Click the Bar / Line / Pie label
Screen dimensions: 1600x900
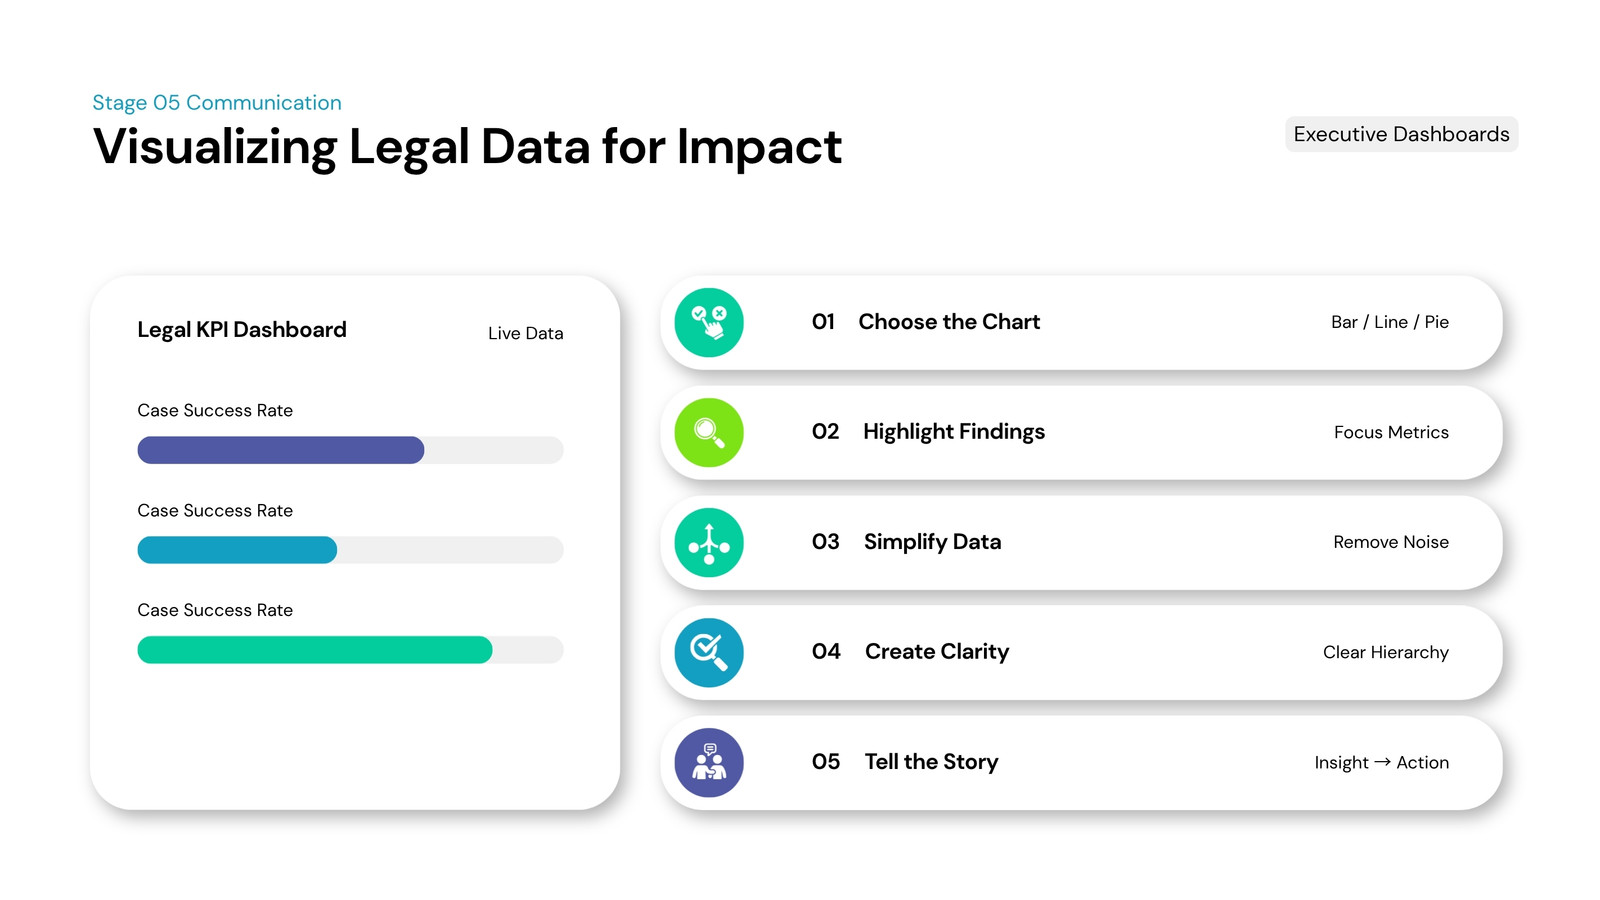point(1390,322)
